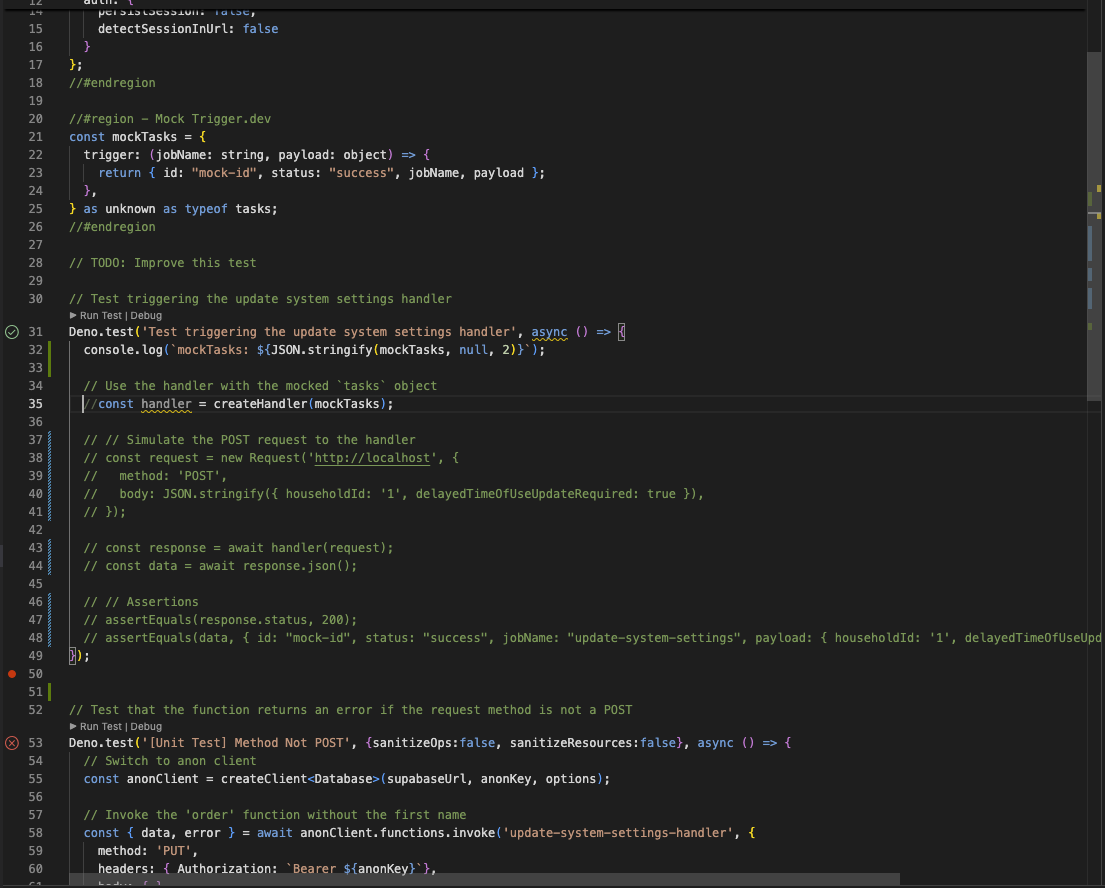Click '//#endregion' on line 18
Screen dimensions: 1105x888
point(112,83)
